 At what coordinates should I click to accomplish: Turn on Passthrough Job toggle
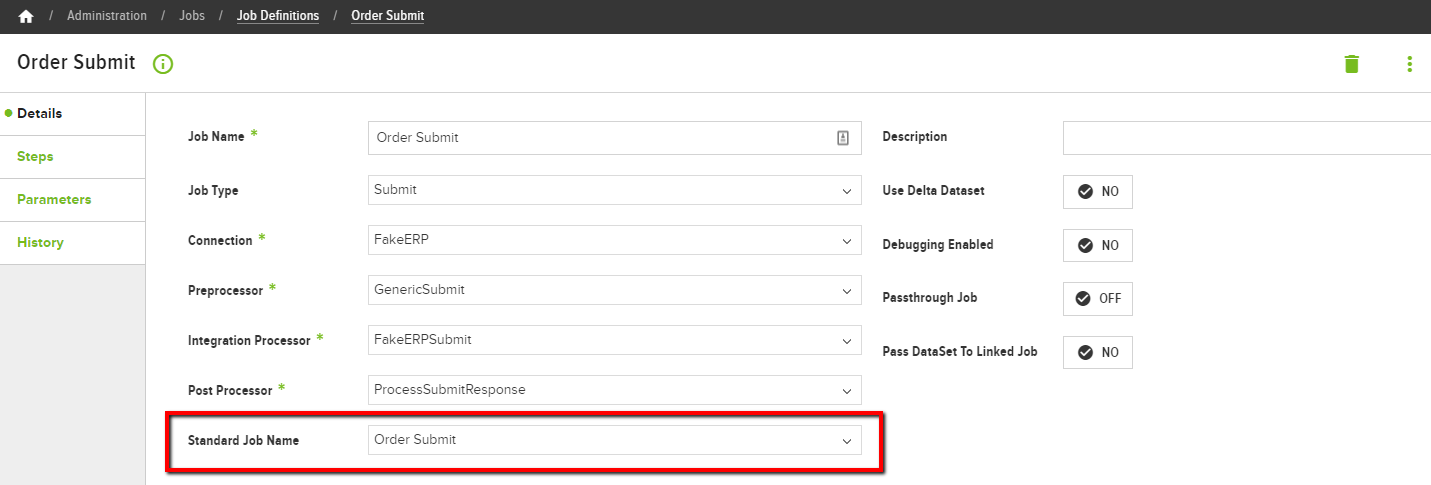coord(1098,298)
